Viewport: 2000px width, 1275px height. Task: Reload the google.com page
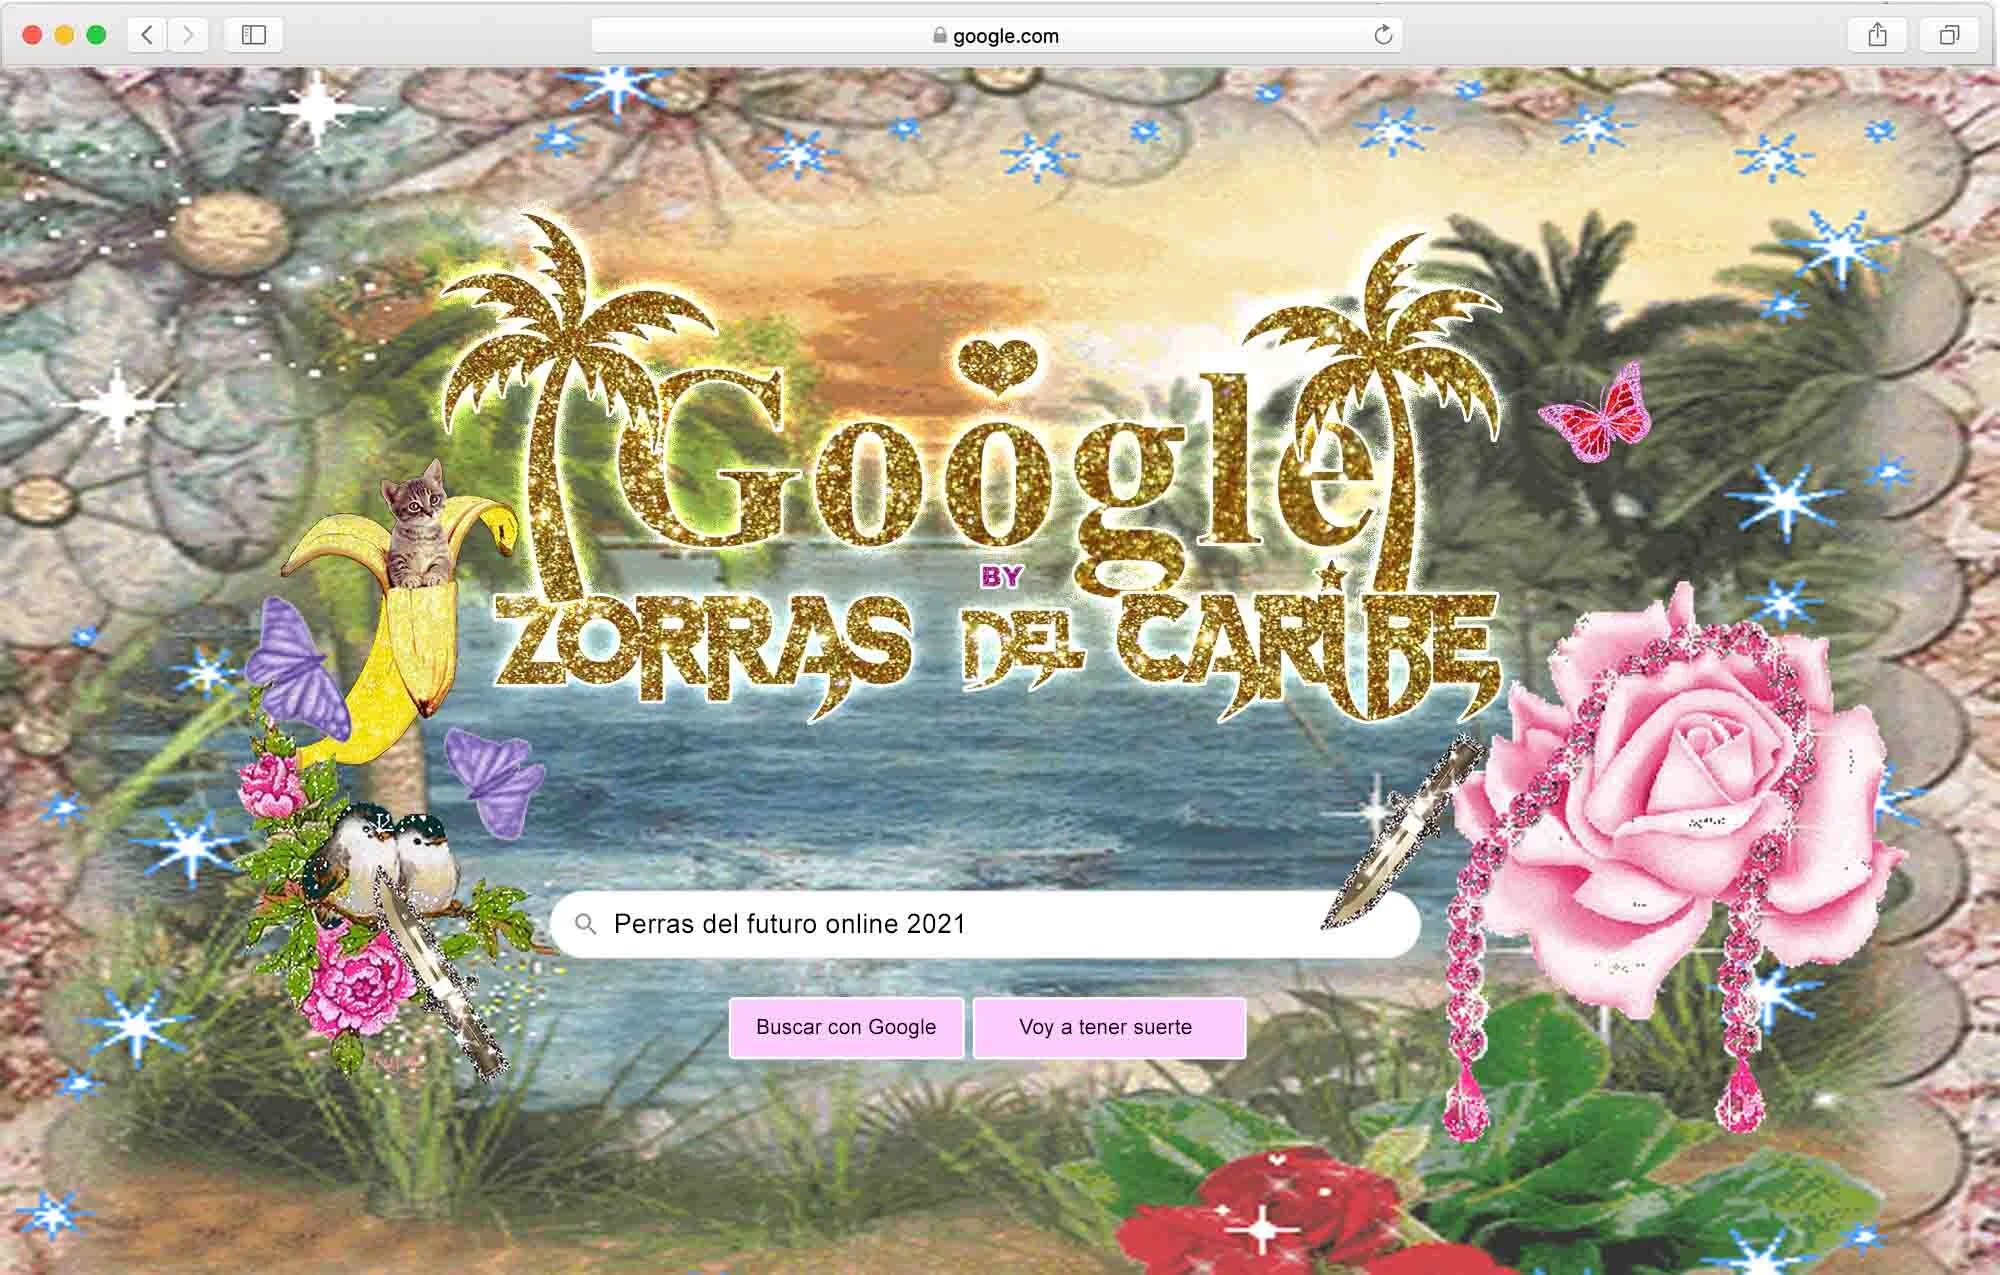coord(1383,35)
